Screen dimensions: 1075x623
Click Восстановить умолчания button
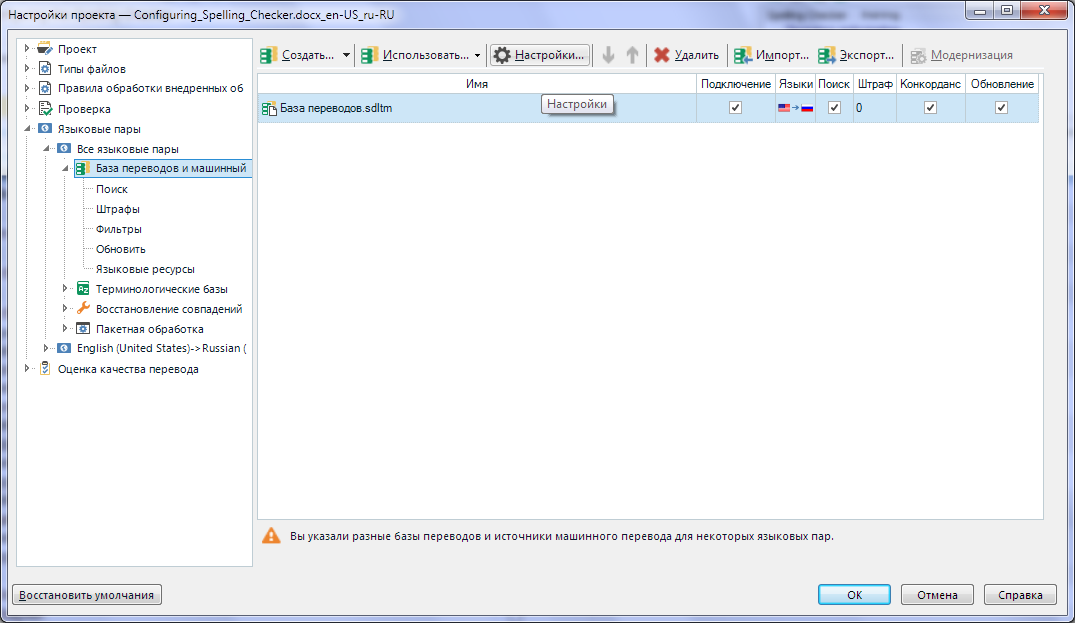[87, 594]
